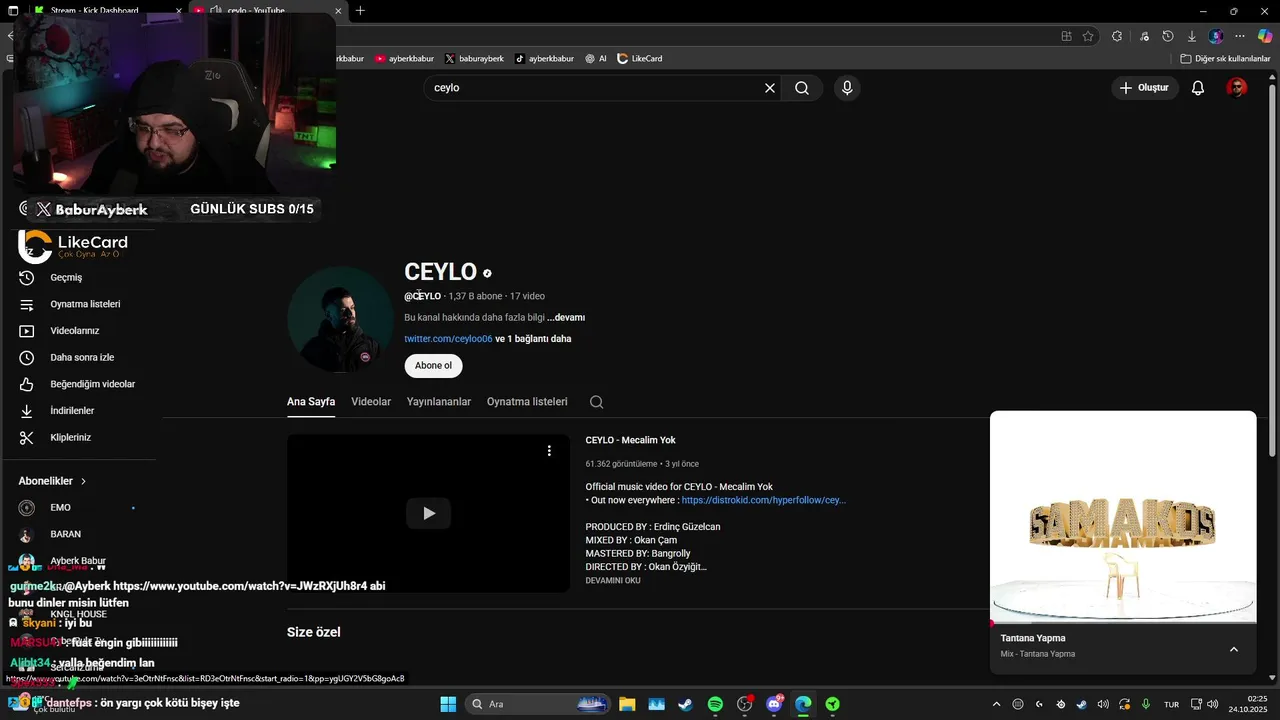Seek on the miniplayer progress bar

(1123, 622)
